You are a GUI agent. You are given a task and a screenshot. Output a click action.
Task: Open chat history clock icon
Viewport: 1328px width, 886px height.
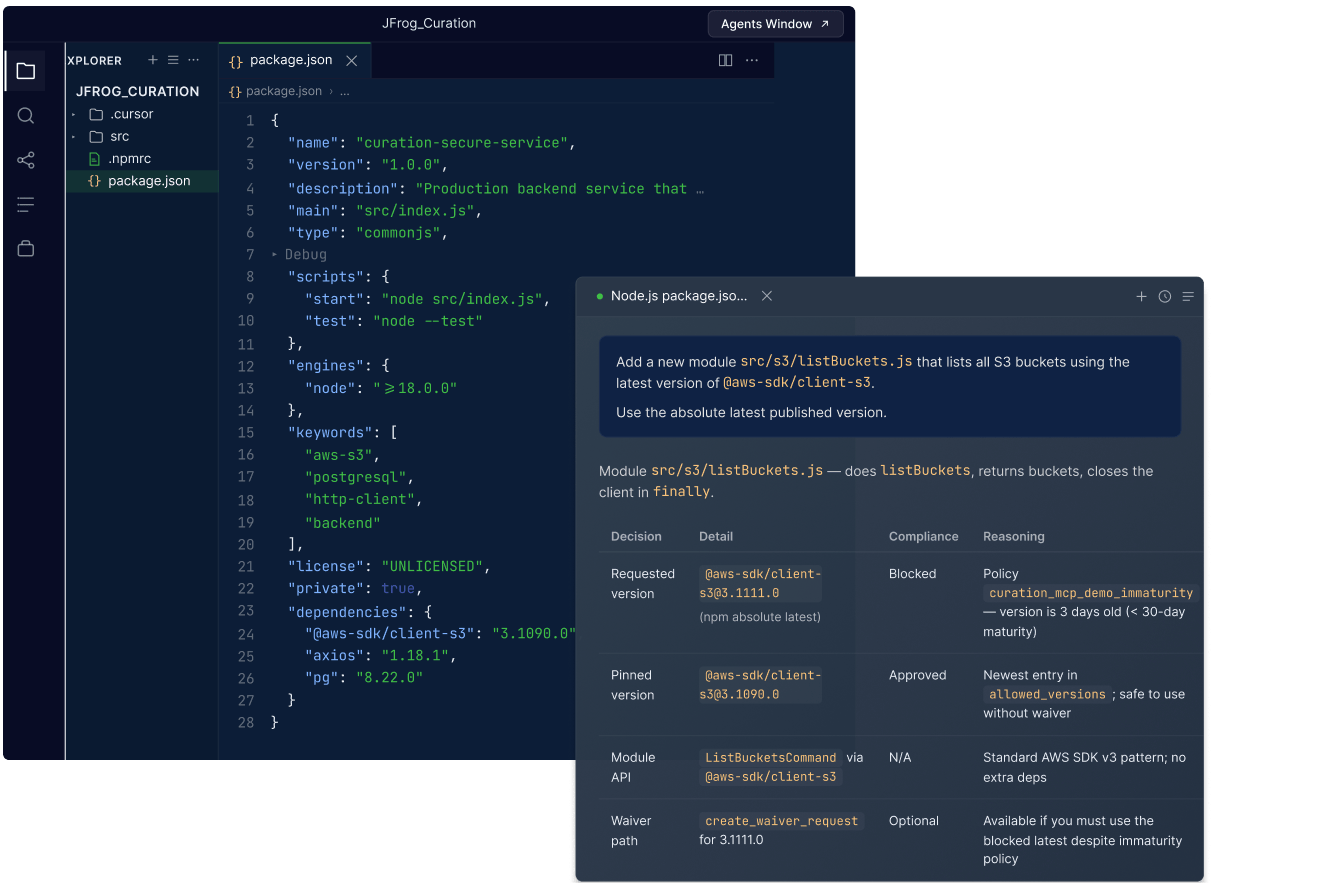tap(1165, 296)
